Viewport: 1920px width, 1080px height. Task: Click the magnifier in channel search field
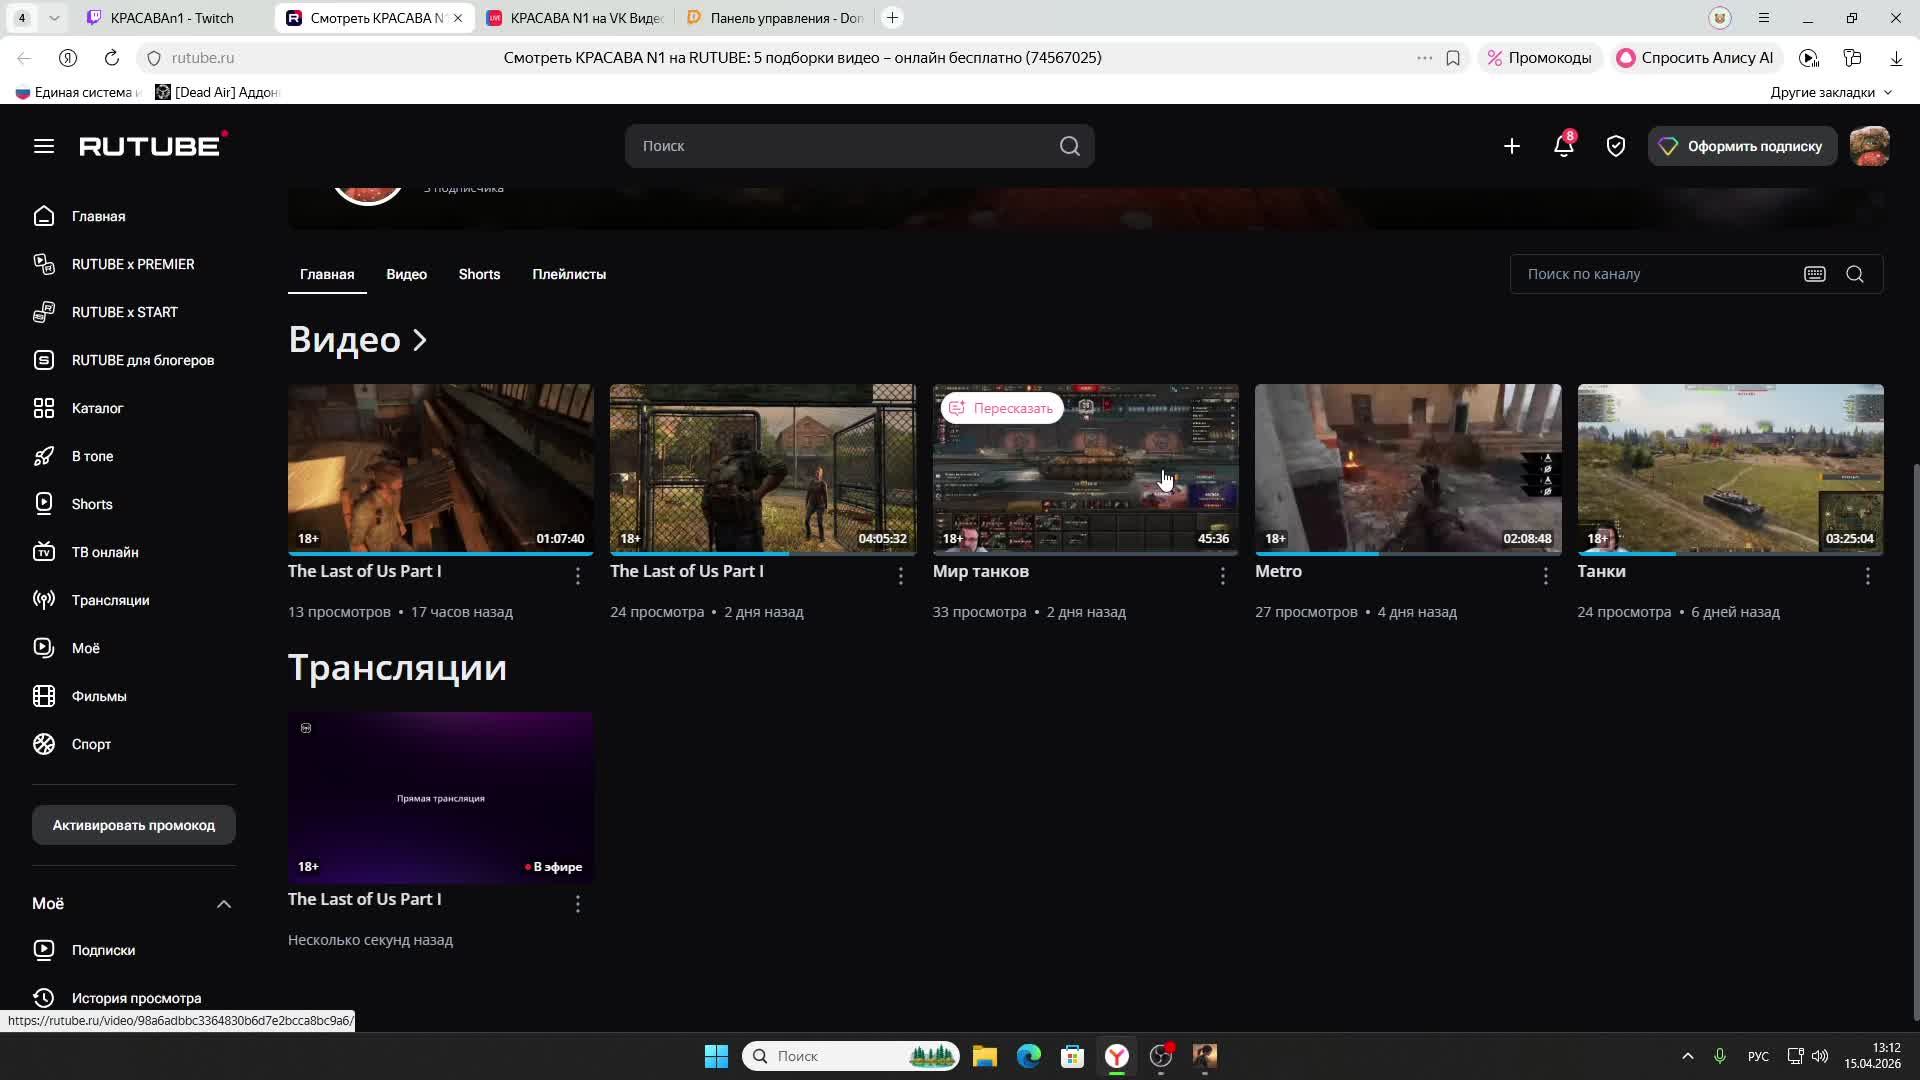[1854, 274]
